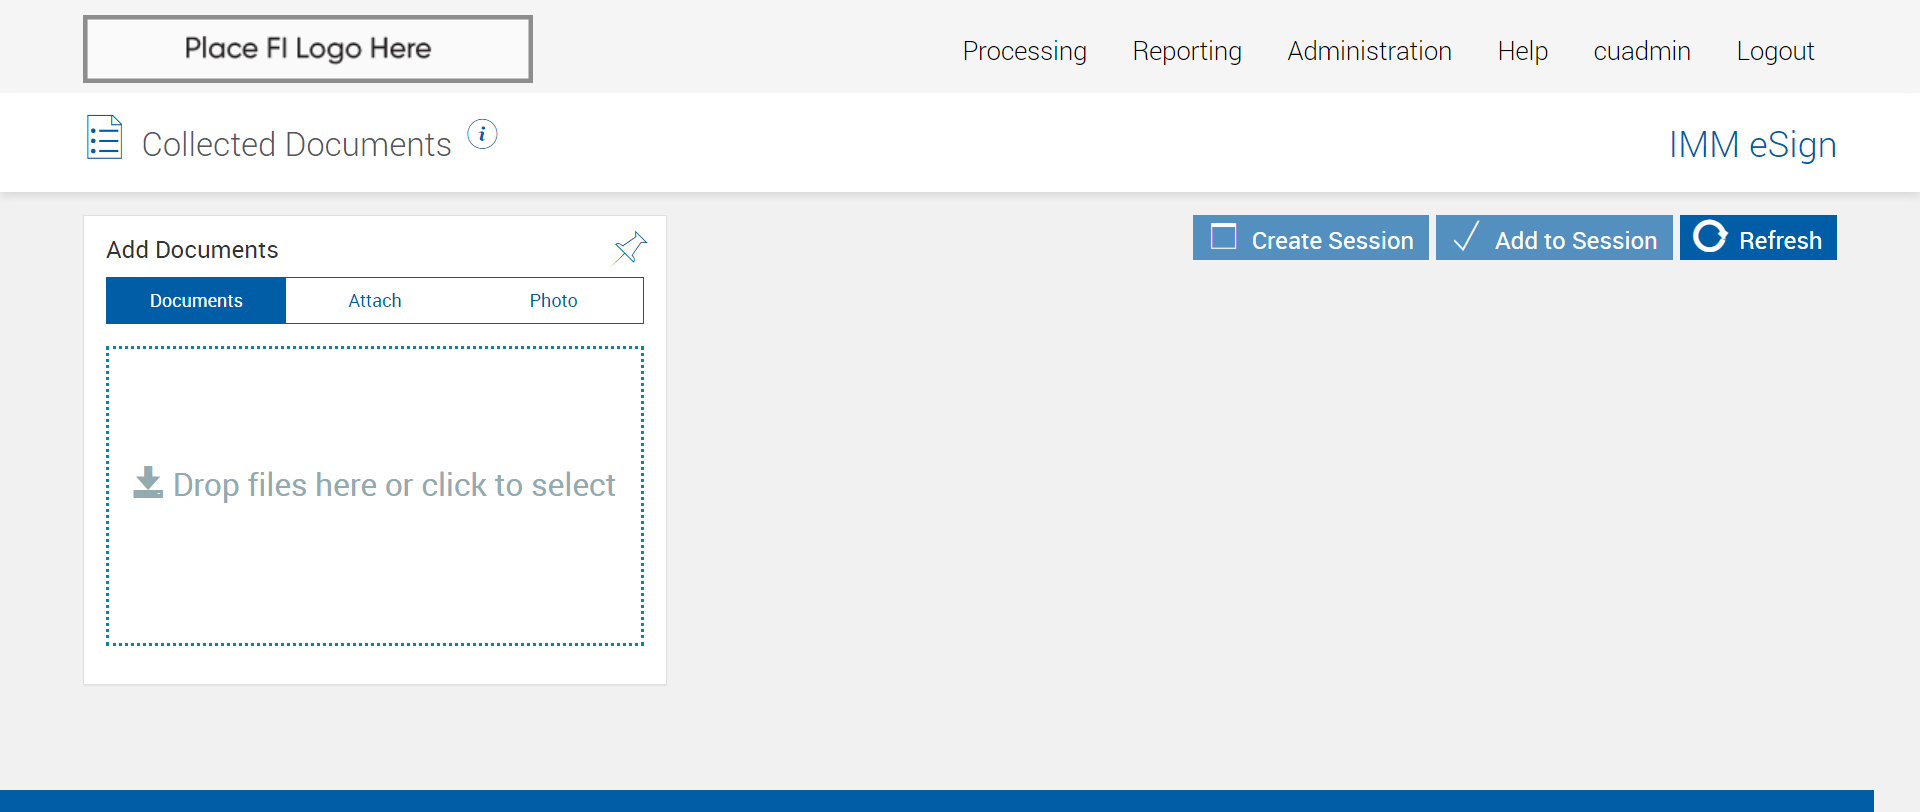Screen dimensions: 1920x812
Task: Click the download arrow icon in drop zone
Action: tap(148, 482)
